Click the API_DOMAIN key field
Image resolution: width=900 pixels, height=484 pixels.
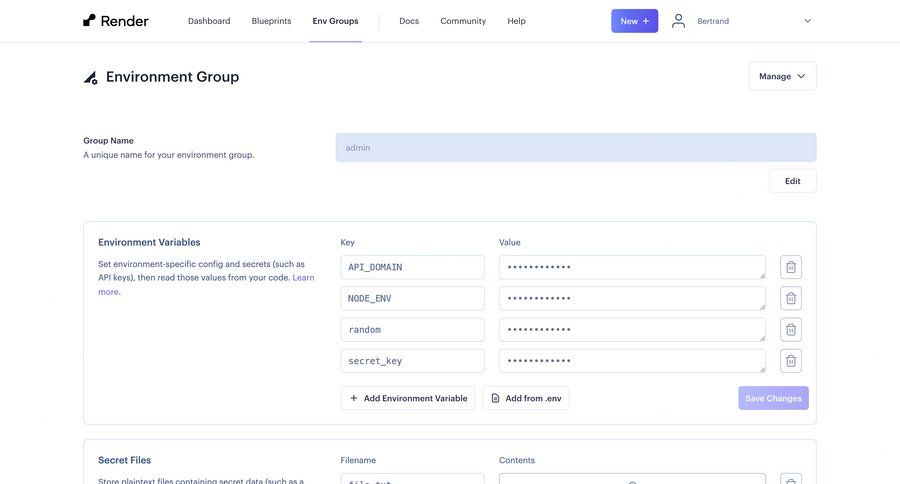point(412,267)
